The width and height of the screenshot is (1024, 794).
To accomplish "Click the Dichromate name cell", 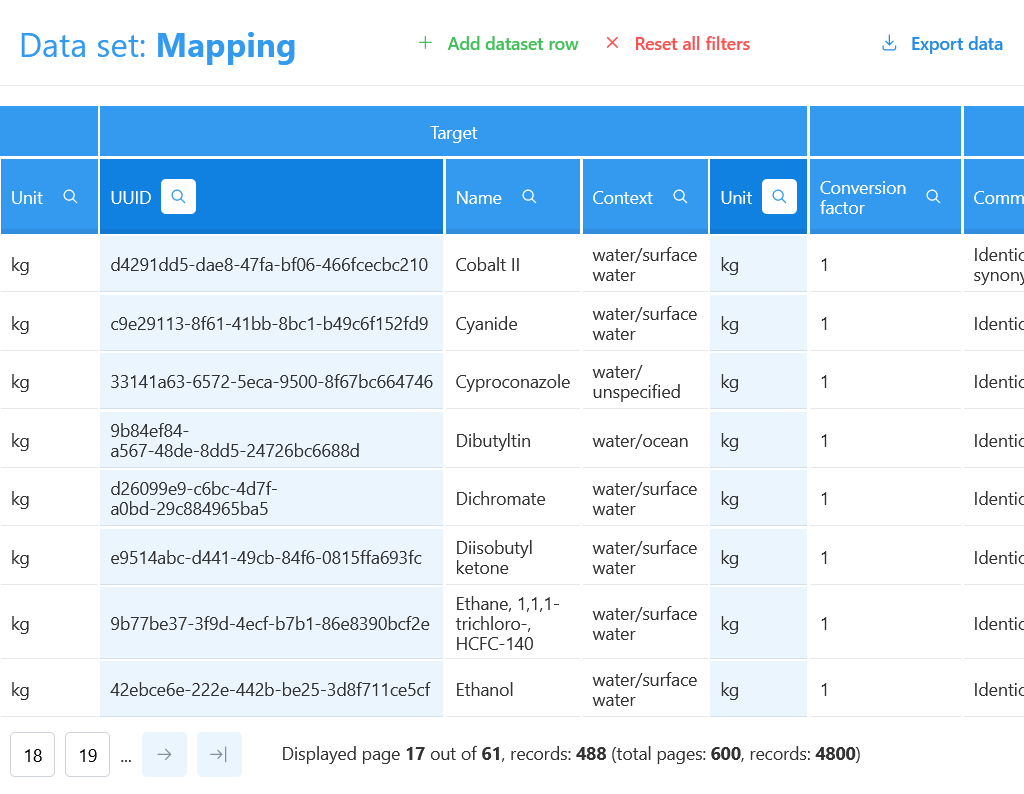I will coord(513,499).
